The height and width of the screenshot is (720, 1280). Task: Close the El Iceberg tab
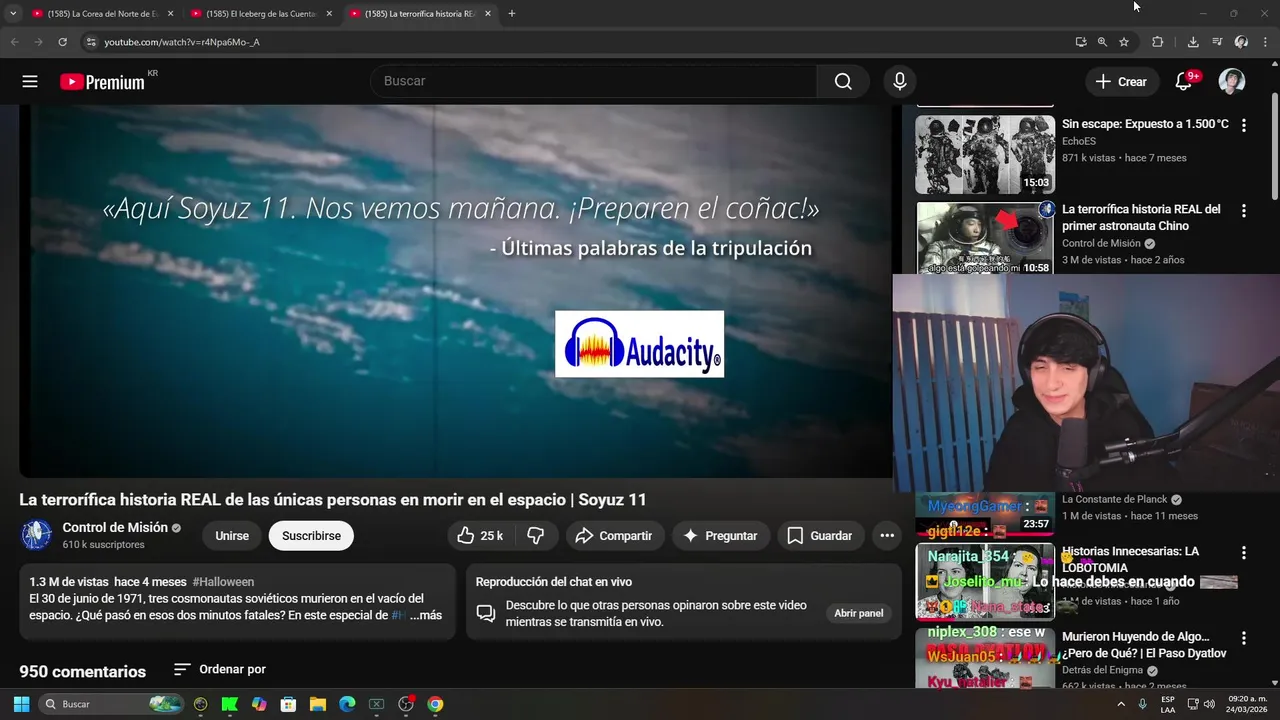(329, 14)
